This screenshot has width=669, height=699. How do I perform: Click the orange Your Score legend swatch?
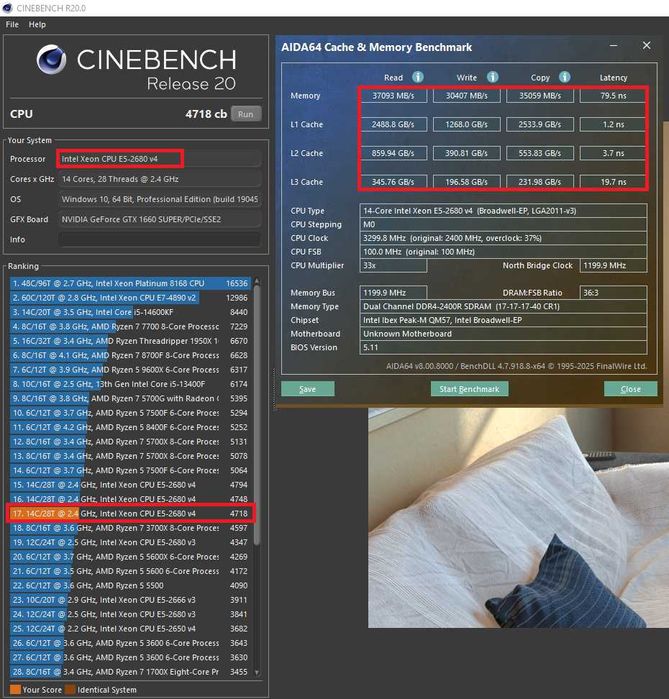15,690
